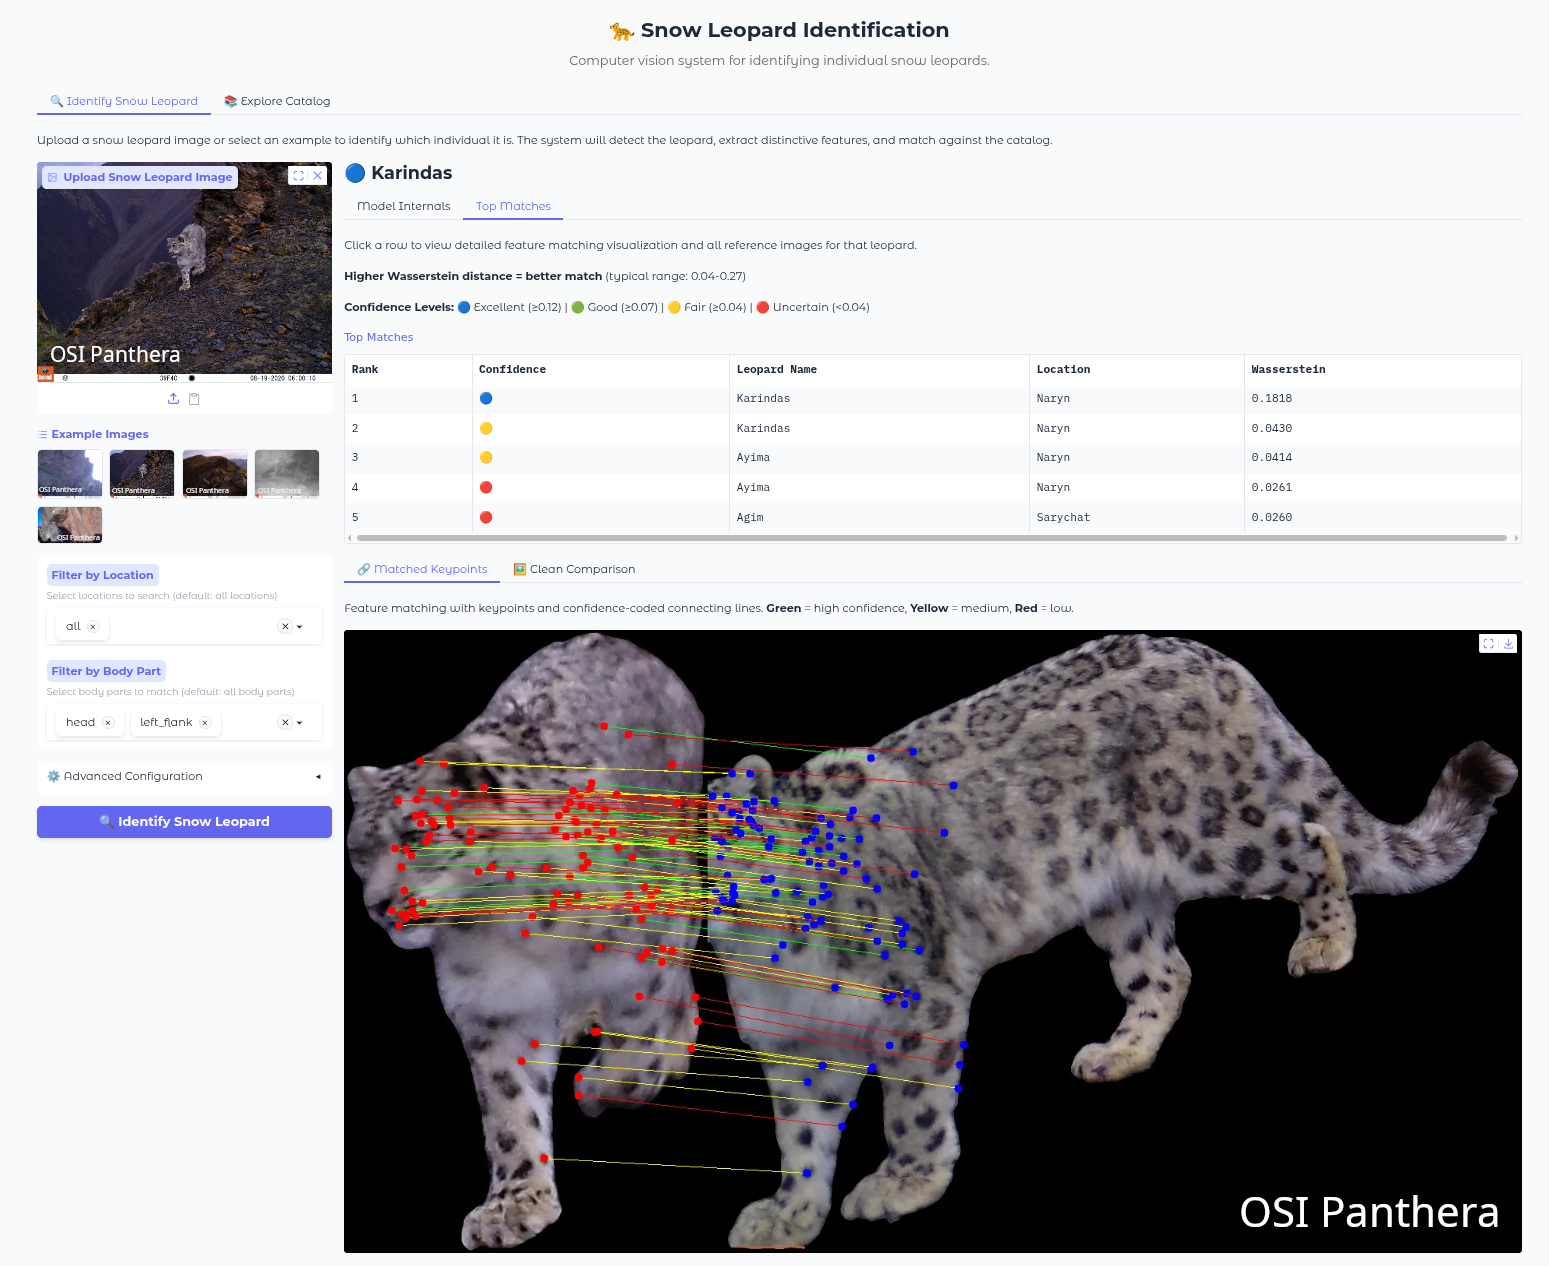Fullscreen the matched keypoints visualization
The width and height of the screenshot is (1549, 1266).
(x=1489, y=643)
